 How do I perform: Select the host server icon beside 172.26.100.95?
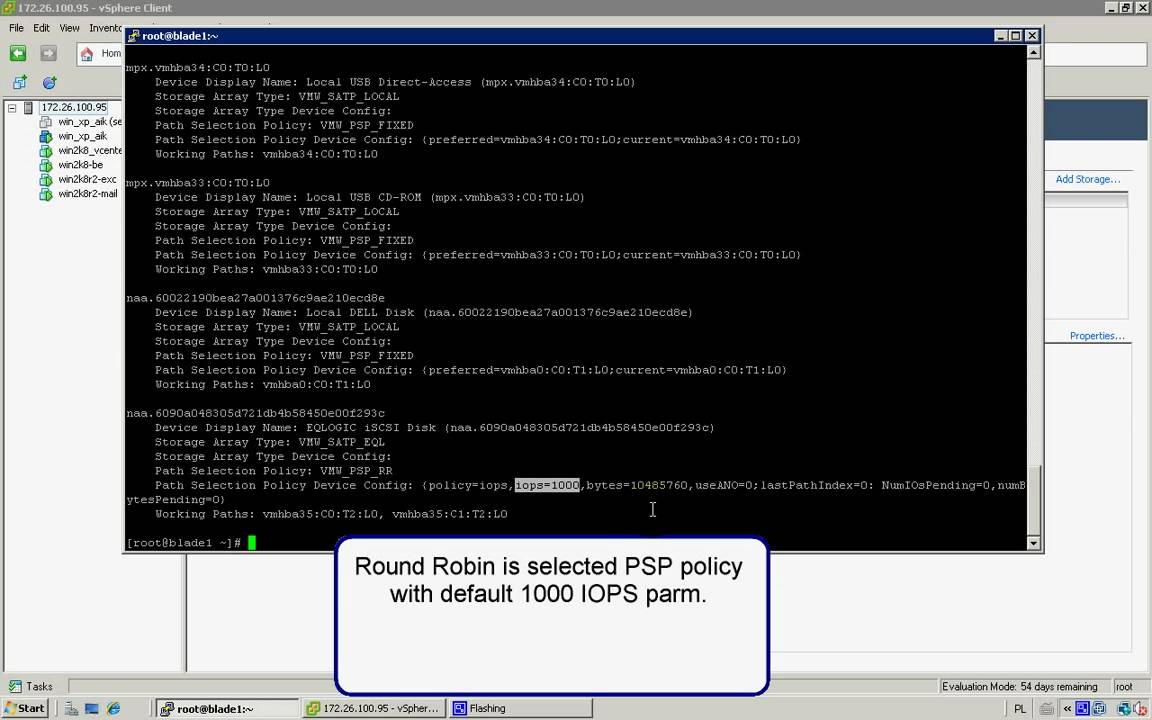[x=29, y=107]
